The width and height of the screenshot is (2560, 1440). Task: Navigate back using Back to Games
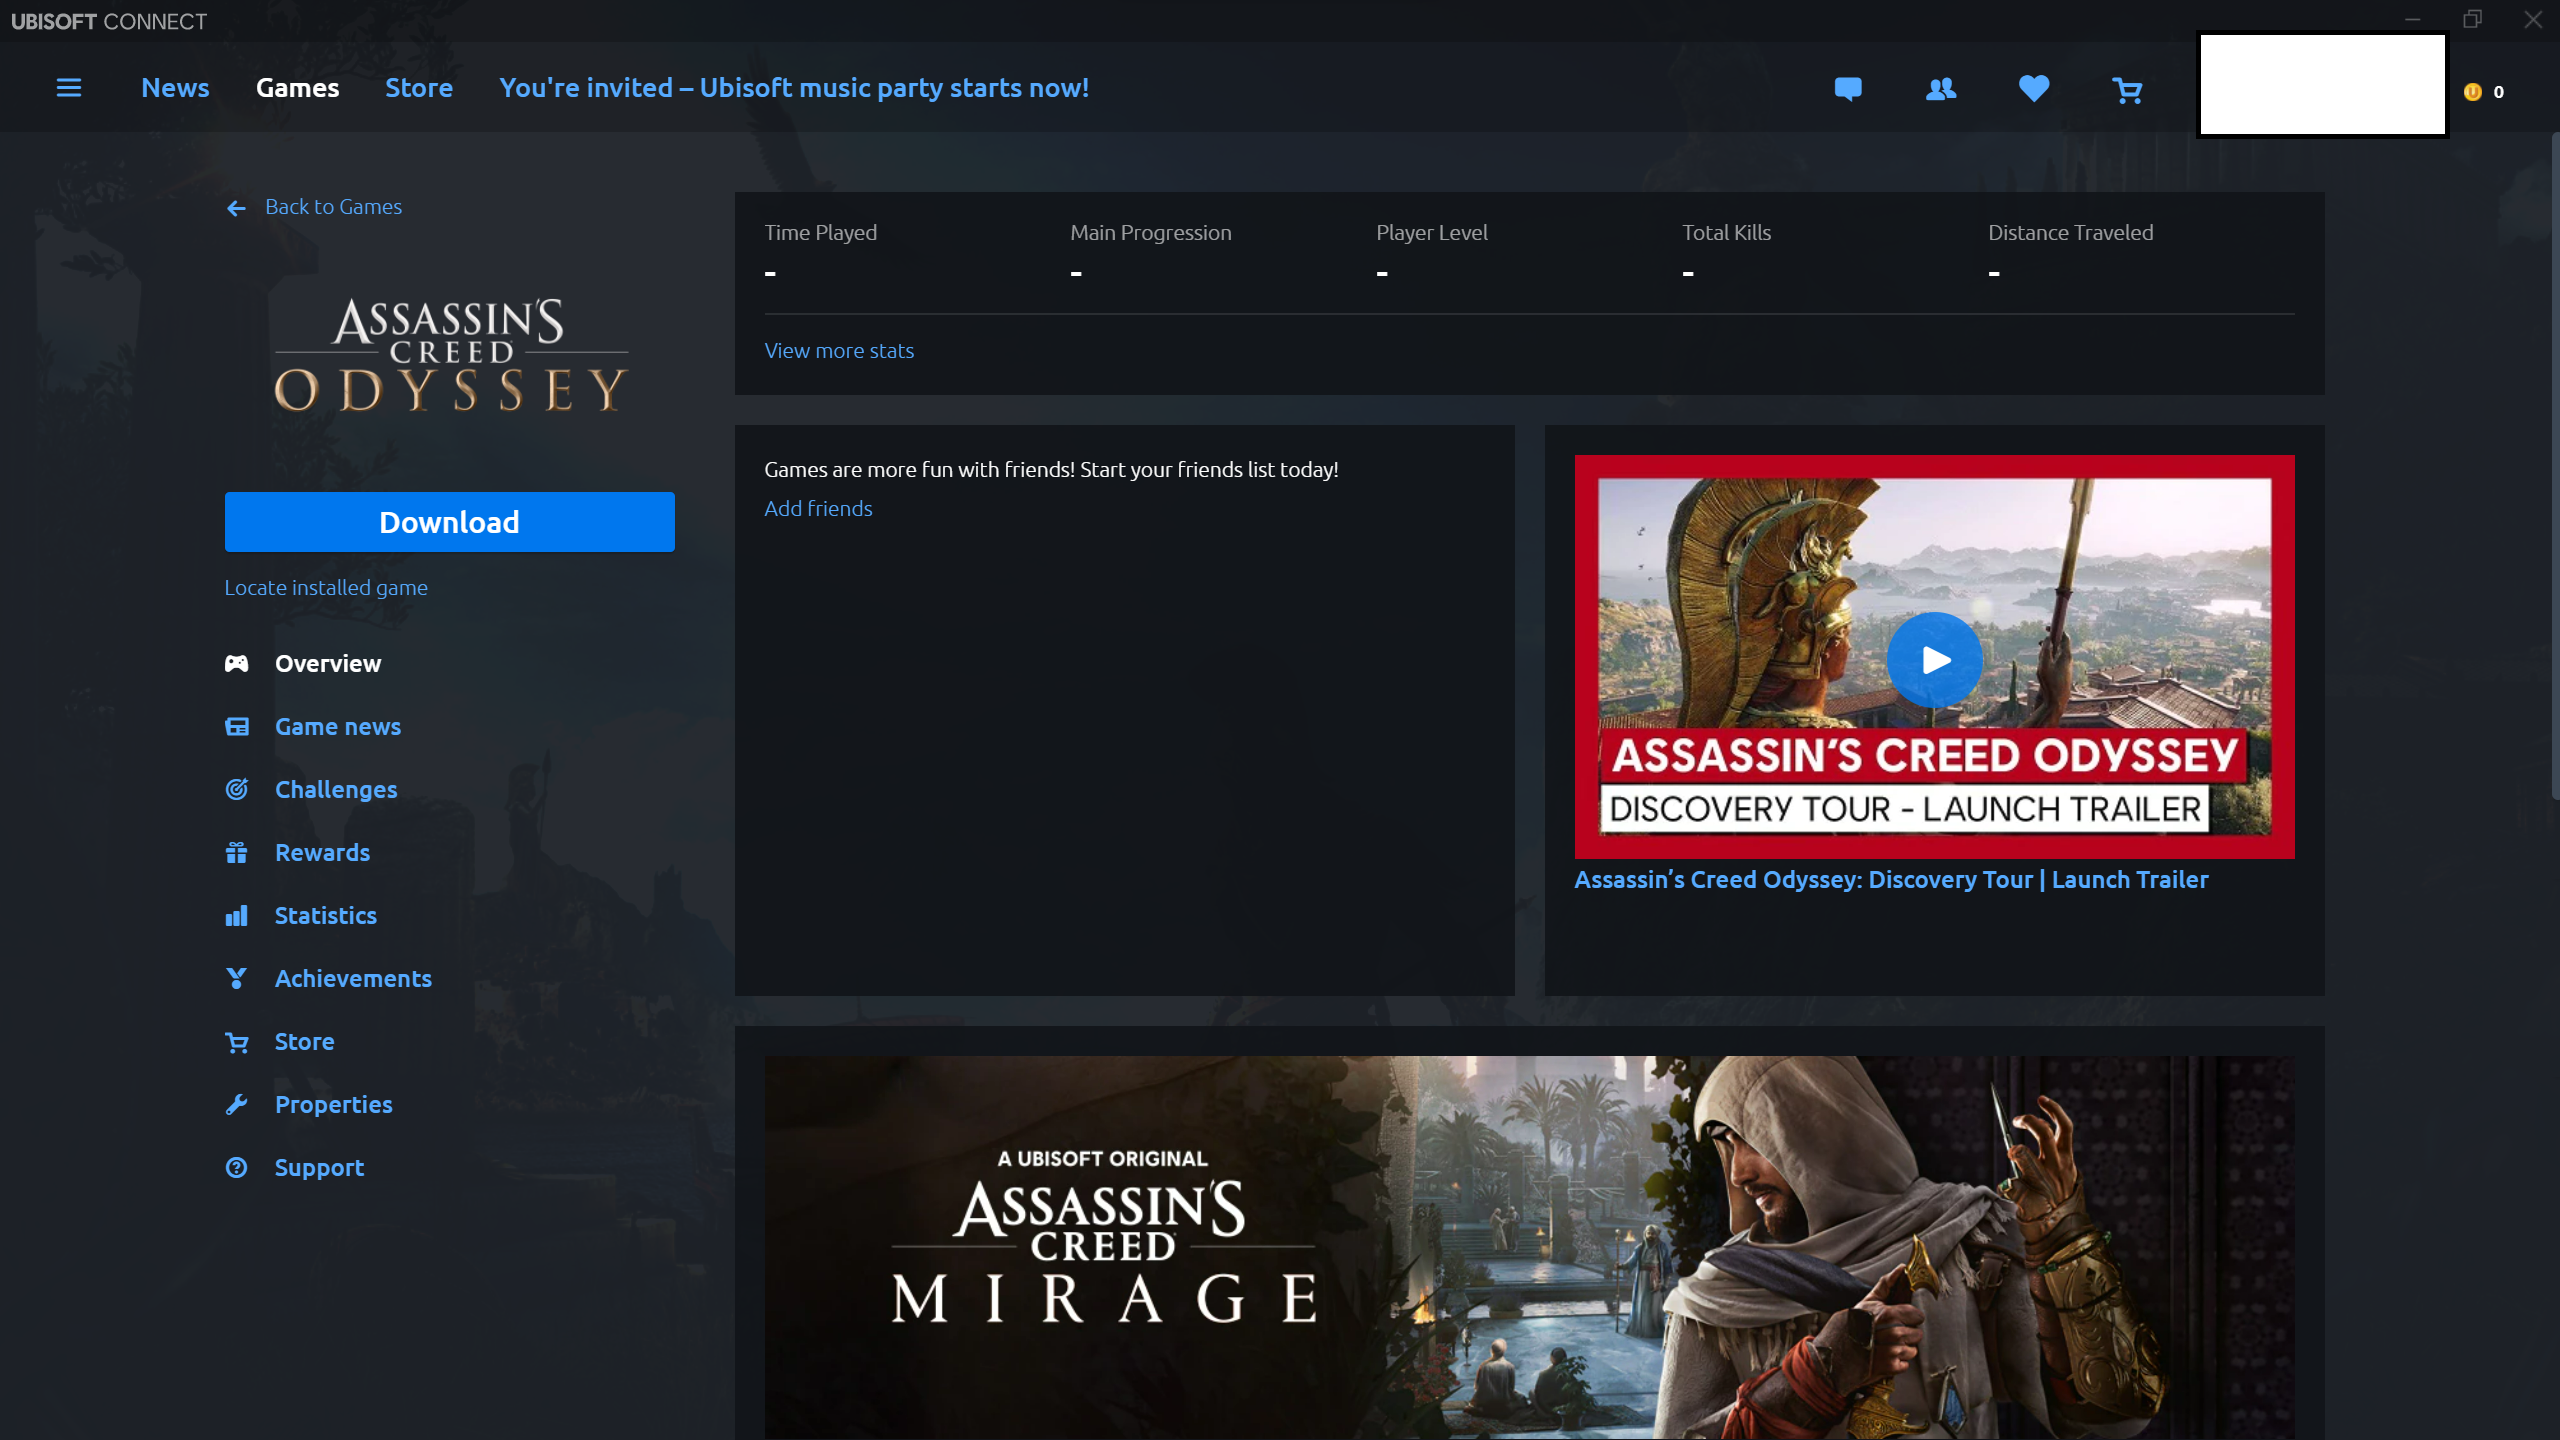[315, 207]
